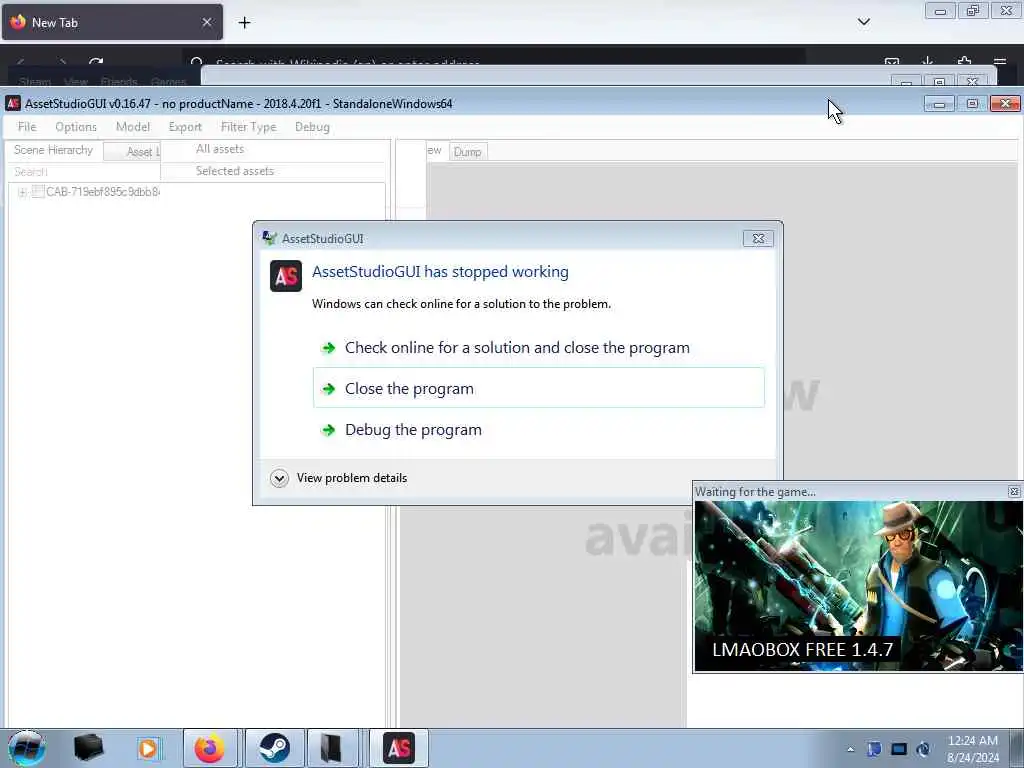Screen dimensions: 1024x768
Task: Switch to Steam from the taskbar
Action: point(274,748)
